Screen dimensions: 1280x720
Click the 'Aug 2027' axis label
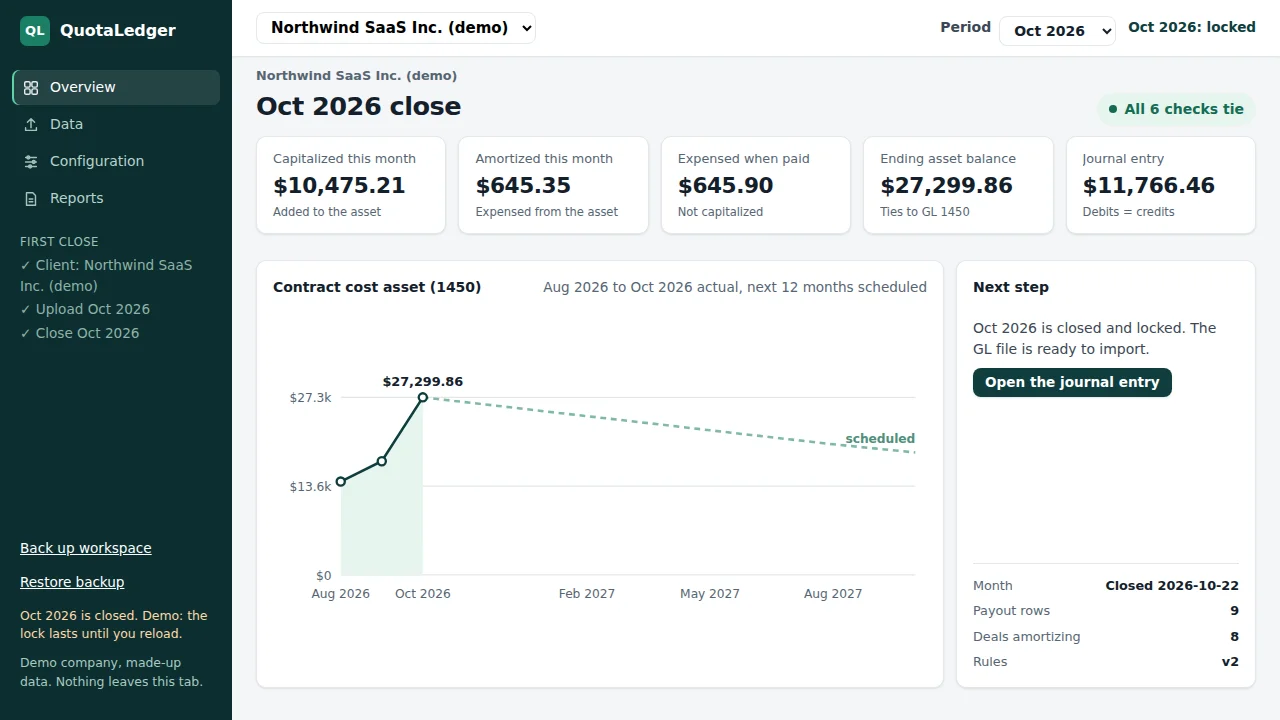[833, 594]
